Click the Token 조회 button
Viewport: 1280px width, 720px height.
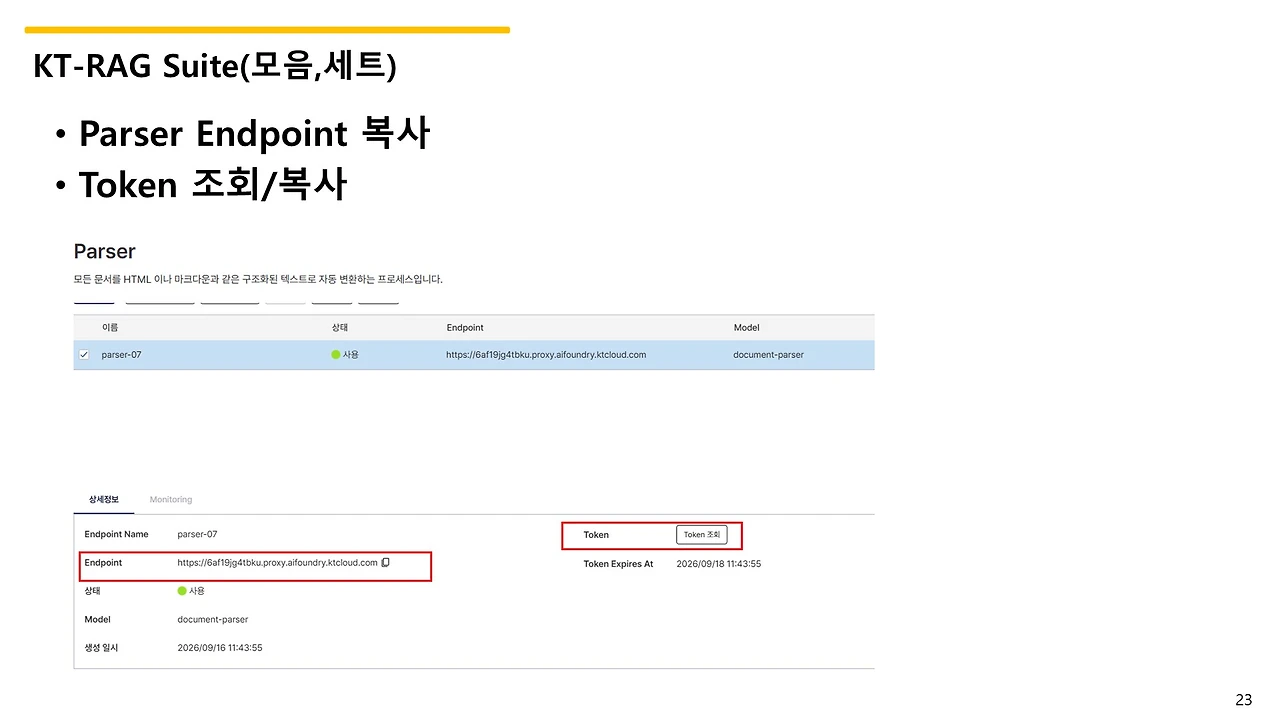[x=702, y=535]
